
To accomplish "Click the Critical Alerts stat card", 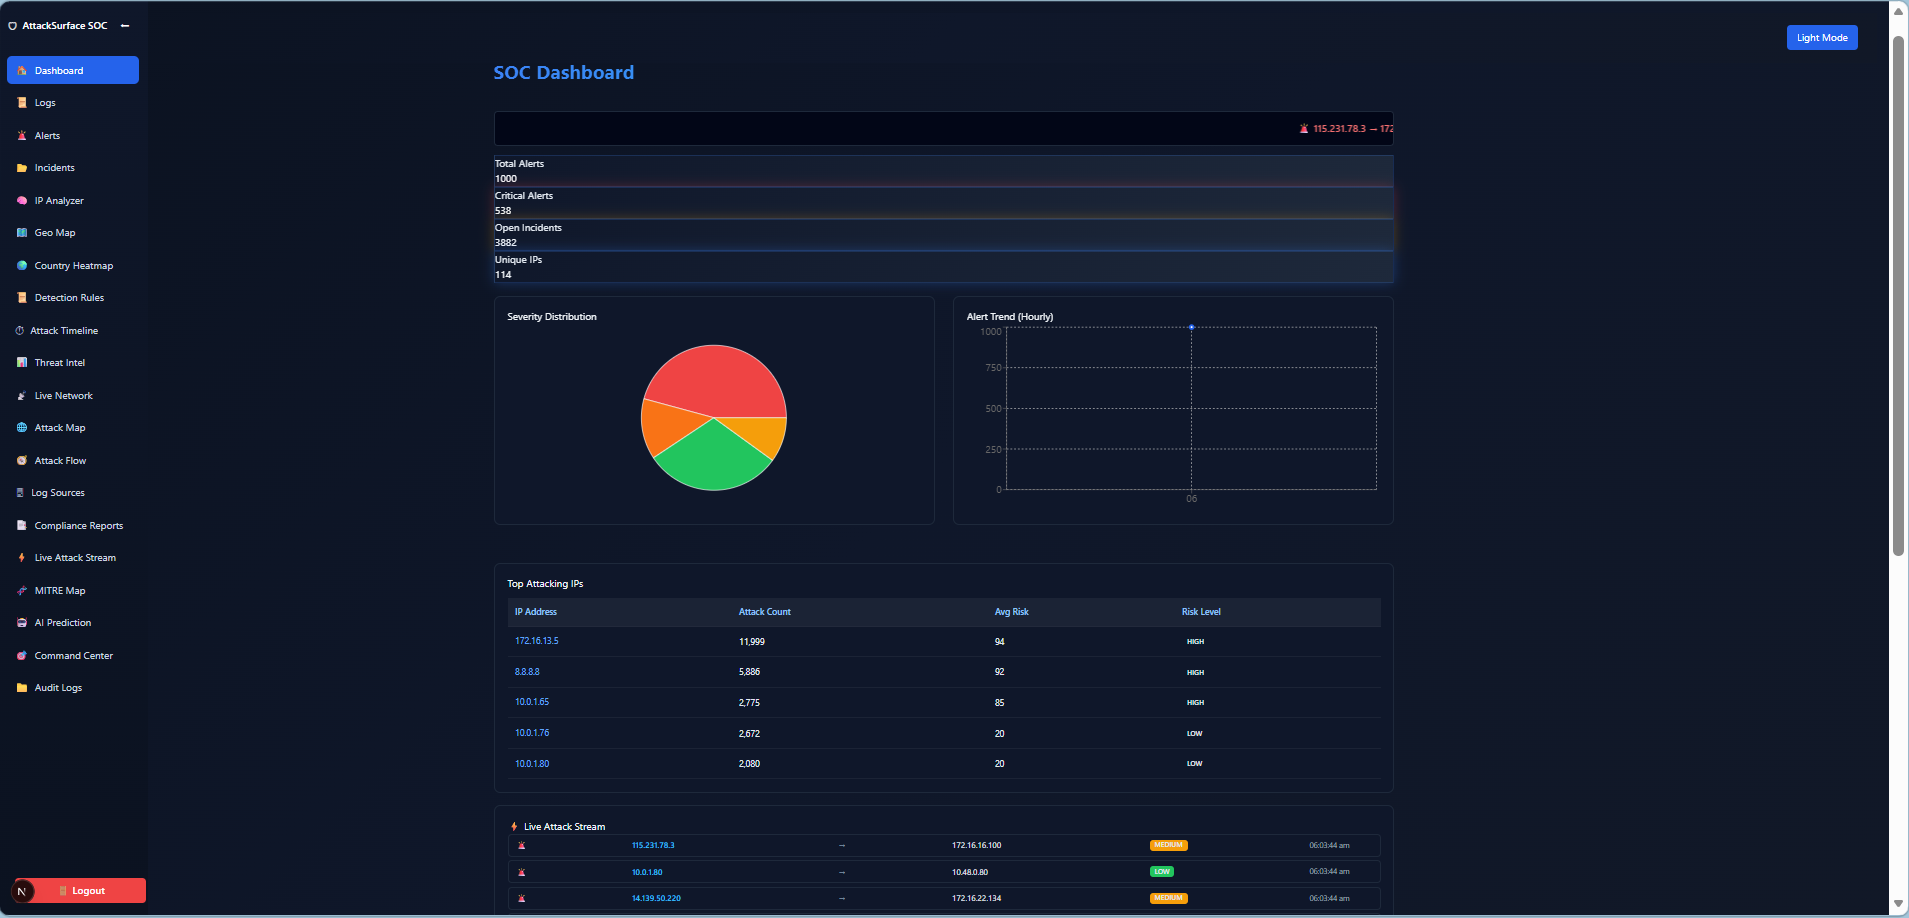I will tap(943, 203).
